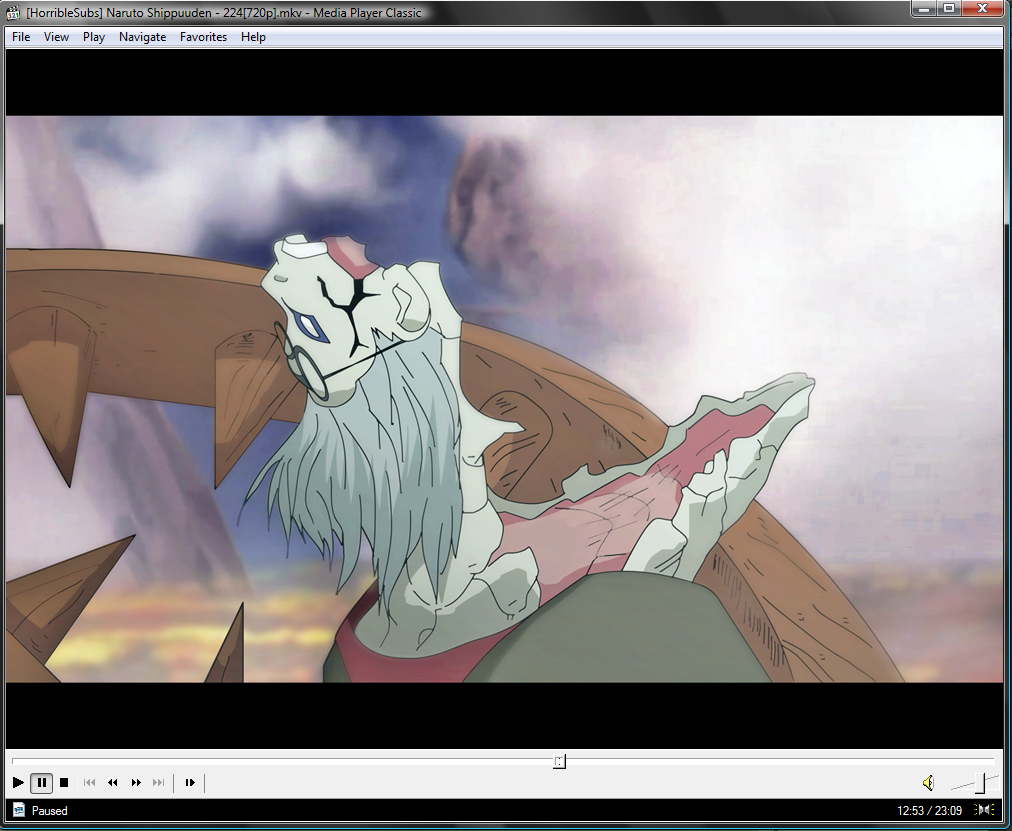Open the View menu

coord(56,37)
